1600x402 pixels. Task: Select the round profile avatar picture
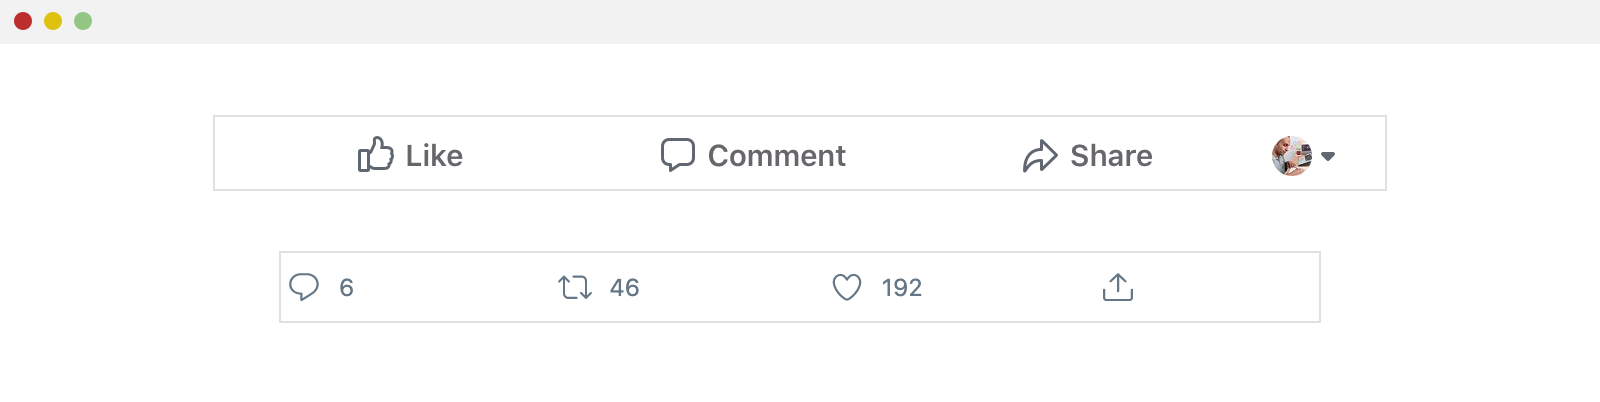pyautogui.click(x=1292, y=156)
